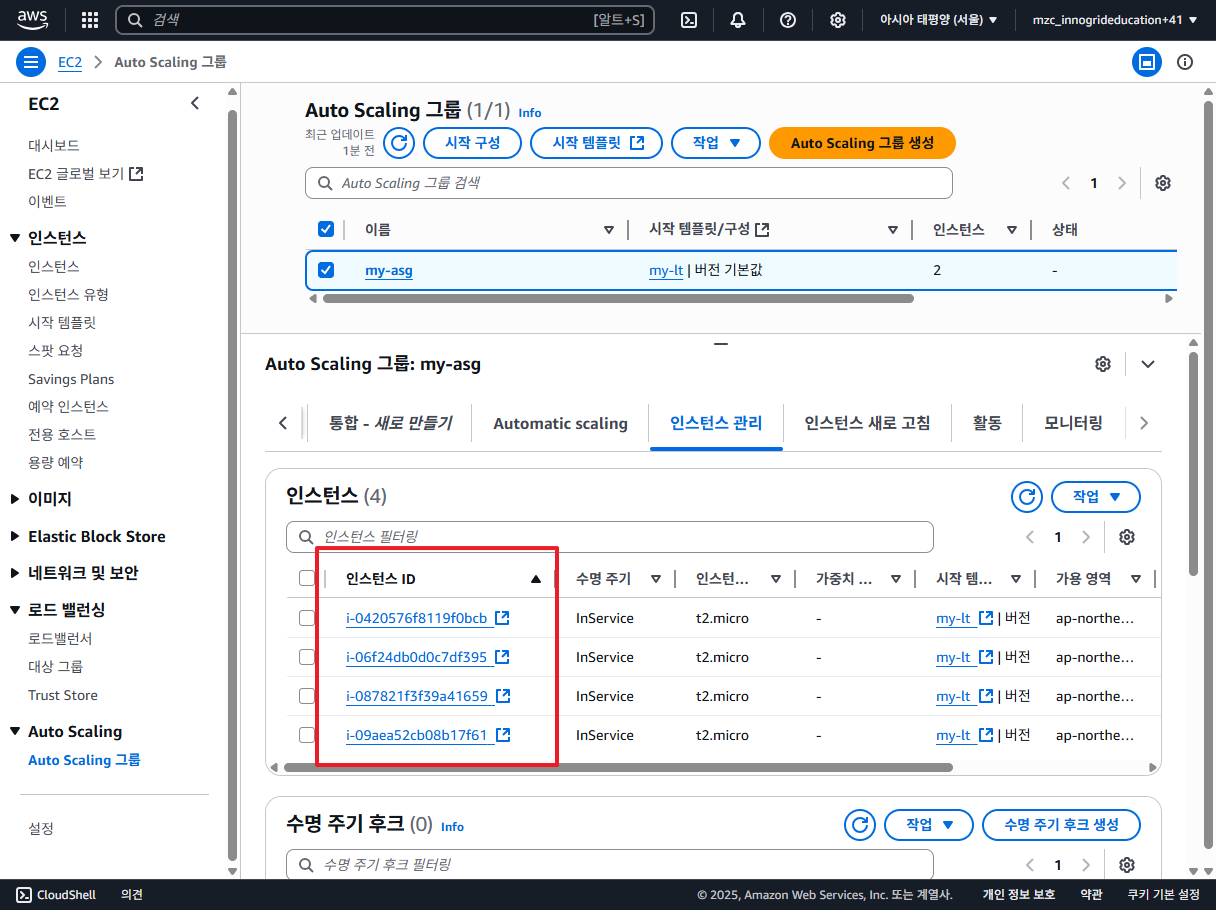Open Auto Scaling groups table preferences gear
Viewport: 1216px width, 910px height.
coord(1162,183)
